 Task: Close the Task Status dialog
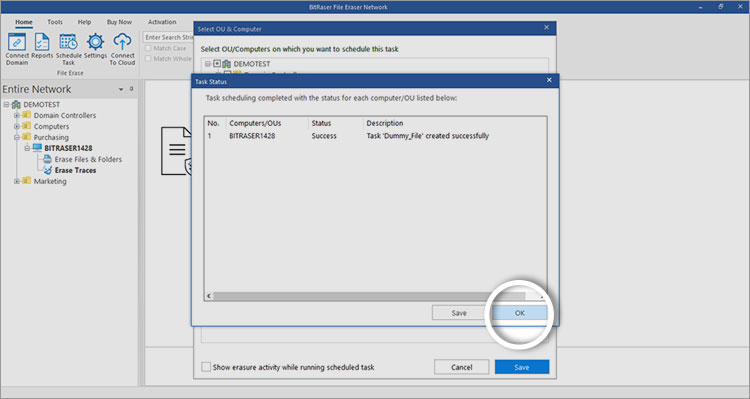[549, 80]
